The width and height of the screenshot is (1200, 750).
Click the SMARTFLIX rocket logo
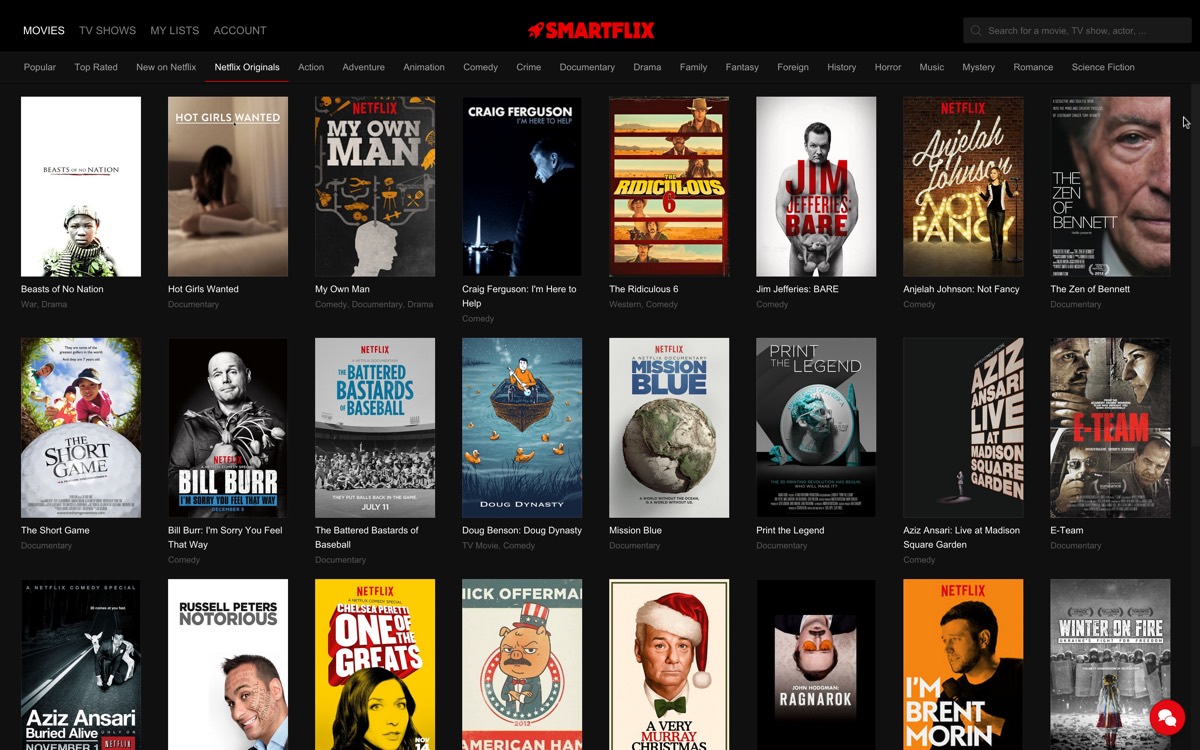pyautogui.click(x=591, y=30)
